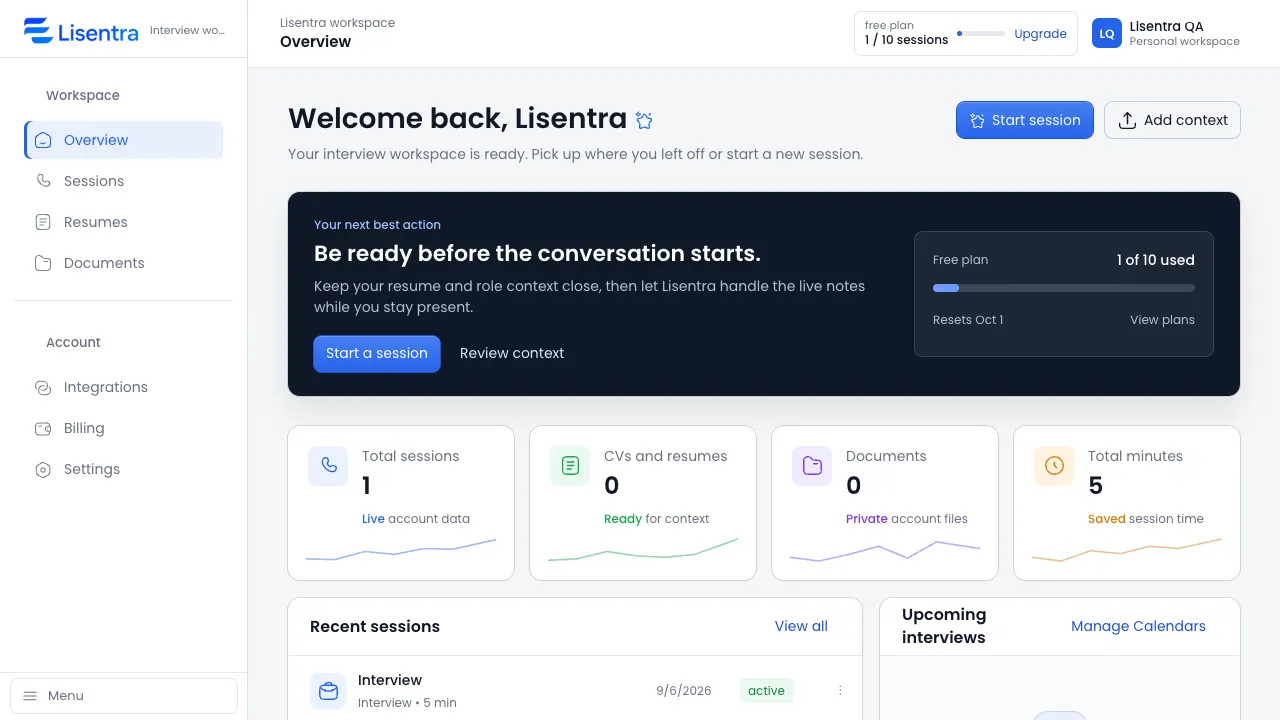Click the clock icon on Total minutes card

(1054, 466)
